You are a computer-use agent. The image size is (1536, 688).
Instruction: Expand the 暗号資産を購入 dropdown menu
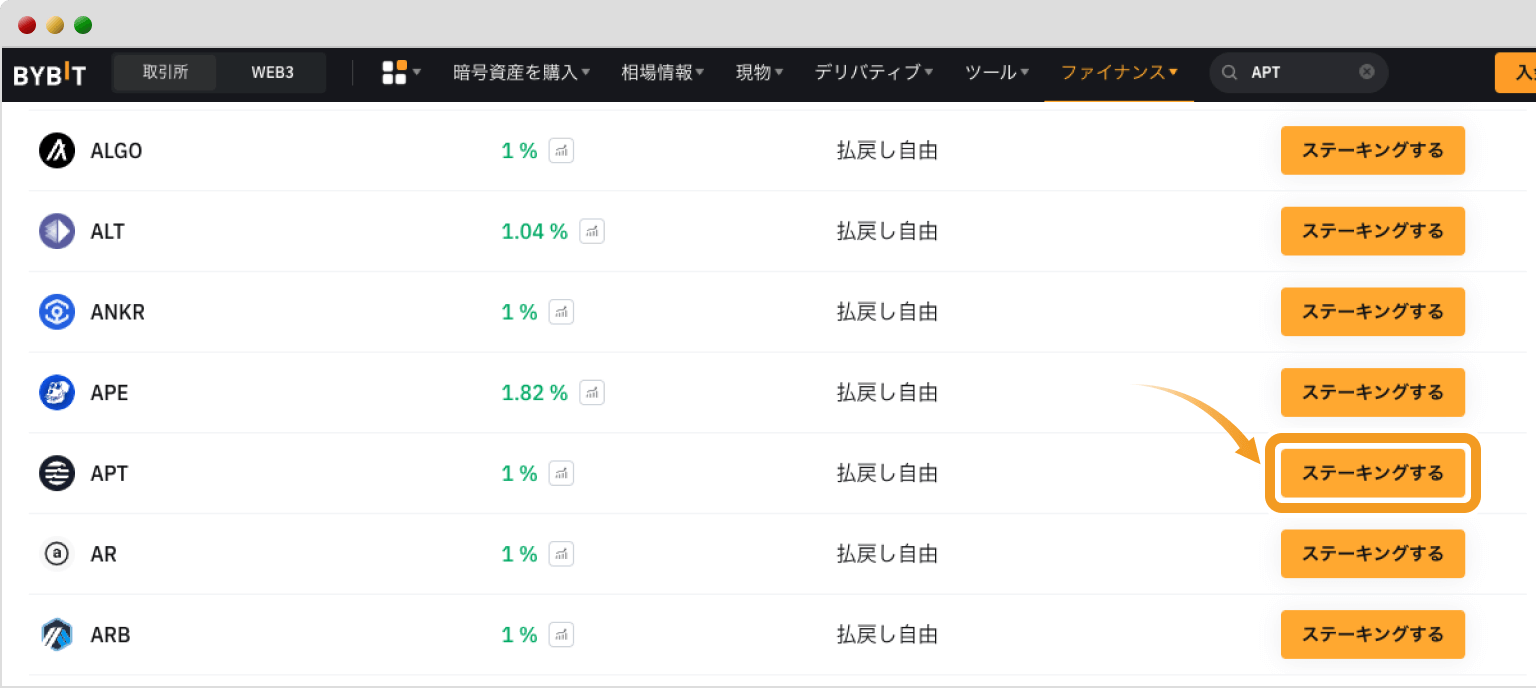[x=521, y=72]
